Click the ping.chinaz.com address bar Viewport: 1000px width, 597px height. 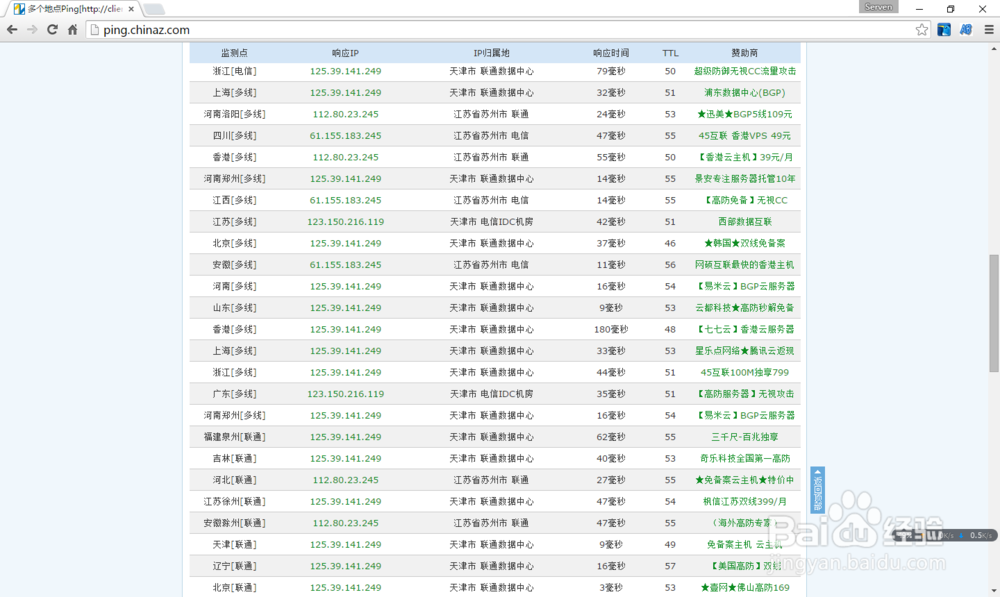(x=500, y=30)
